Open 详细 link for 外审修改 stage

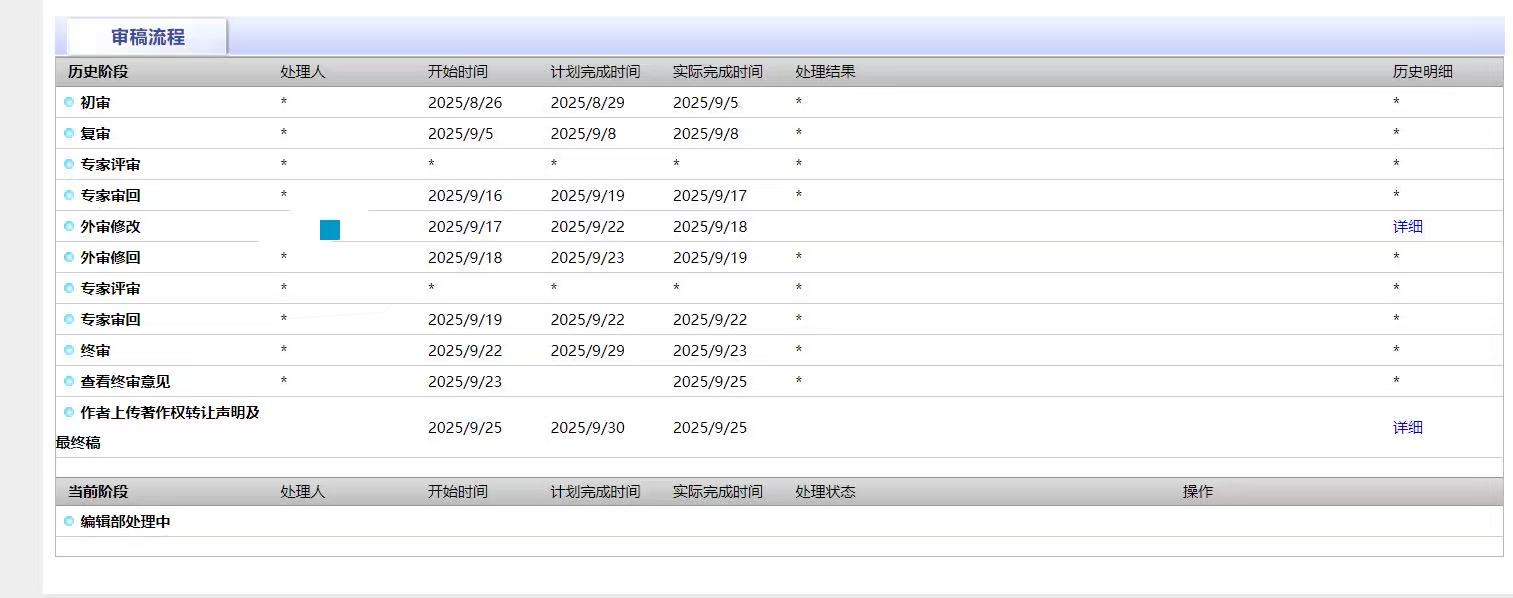tap(1407, 226)
